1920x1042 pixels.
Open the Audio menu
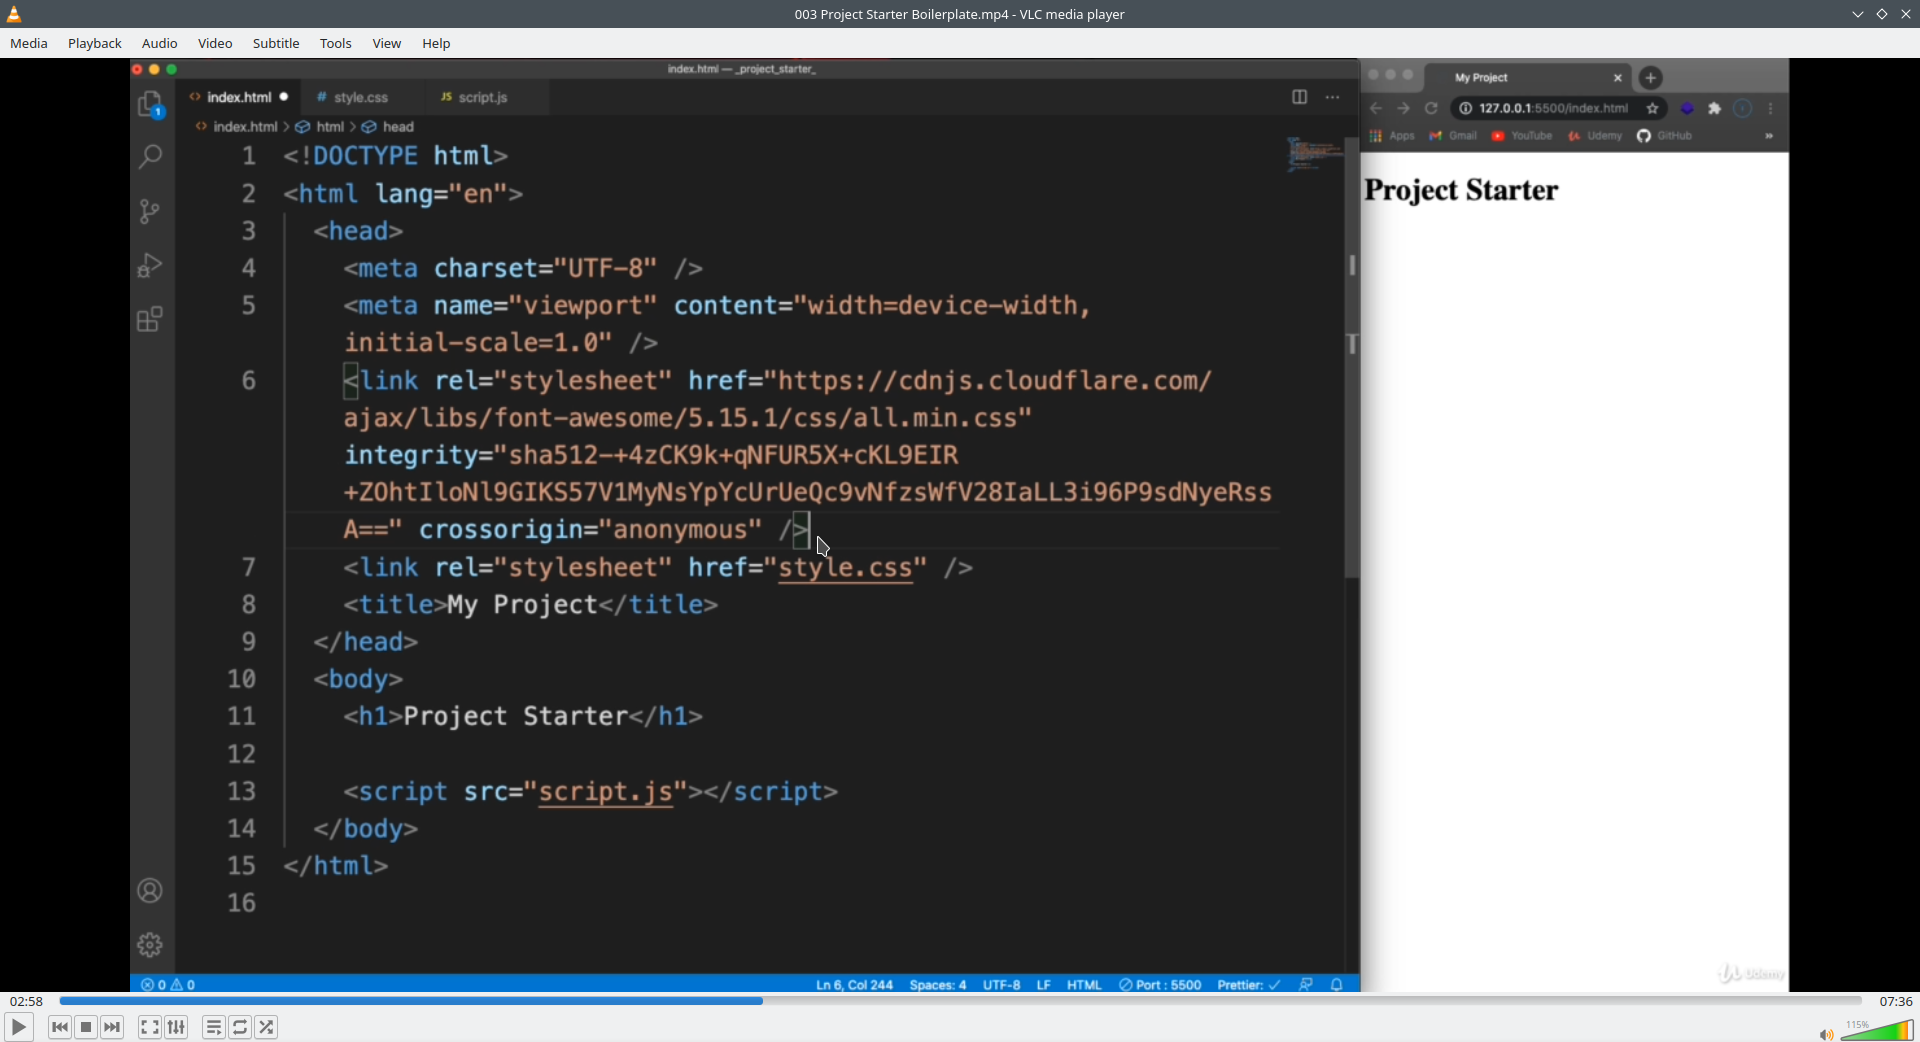pyautogui.click(x=160, y=43)
